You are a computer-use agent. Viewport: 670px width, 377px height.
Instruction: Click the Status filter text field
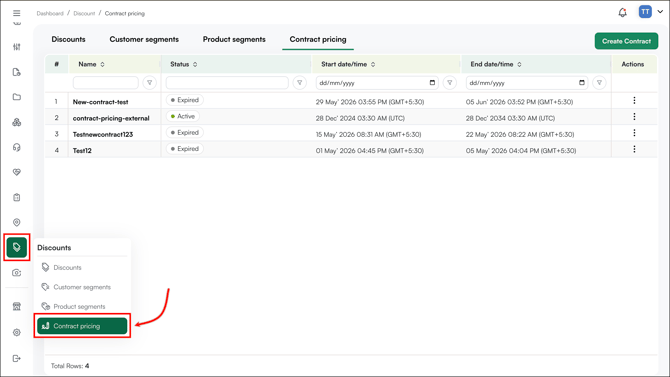pos(227,82)
